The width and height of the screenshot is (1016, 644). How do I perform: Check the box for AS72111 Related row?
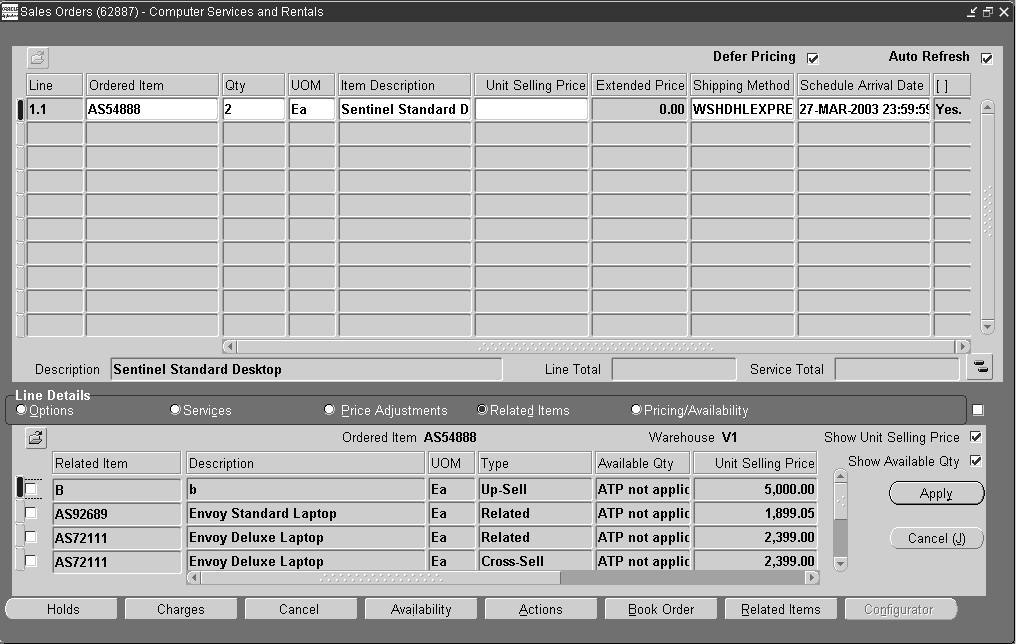coord(30,537)
